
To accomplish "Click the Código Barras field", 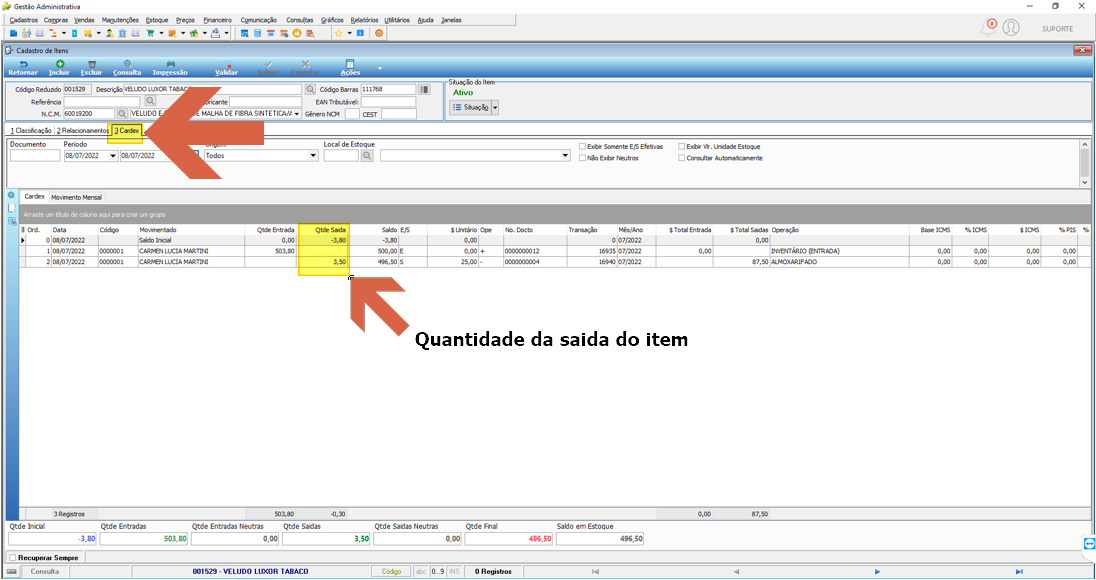I will (x=388, y=89).
